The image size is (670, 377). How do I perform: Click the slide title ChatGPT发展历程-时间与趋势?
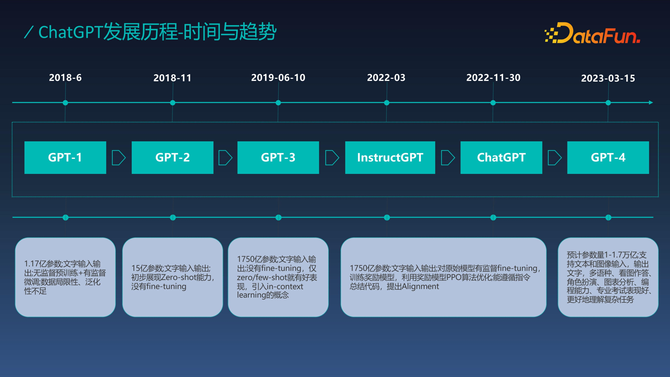(x=157, y=32)
